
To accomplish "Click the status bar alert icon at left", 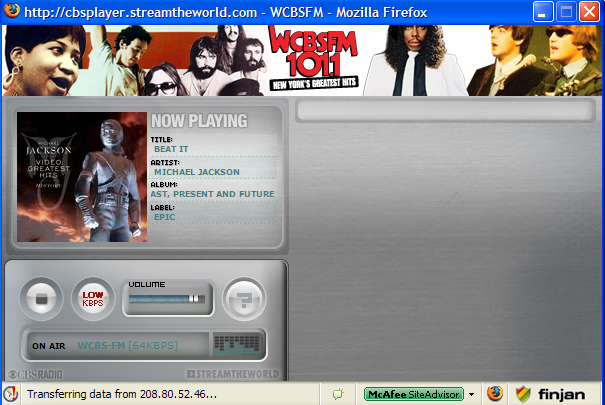I will click(x=10, y=394).
